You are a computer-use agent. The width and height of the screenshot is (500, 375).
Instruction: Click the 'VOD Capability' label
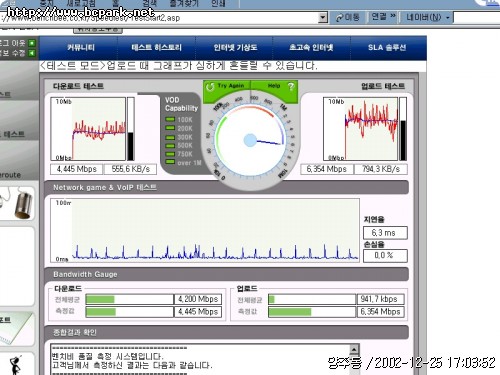coord(181,104)
